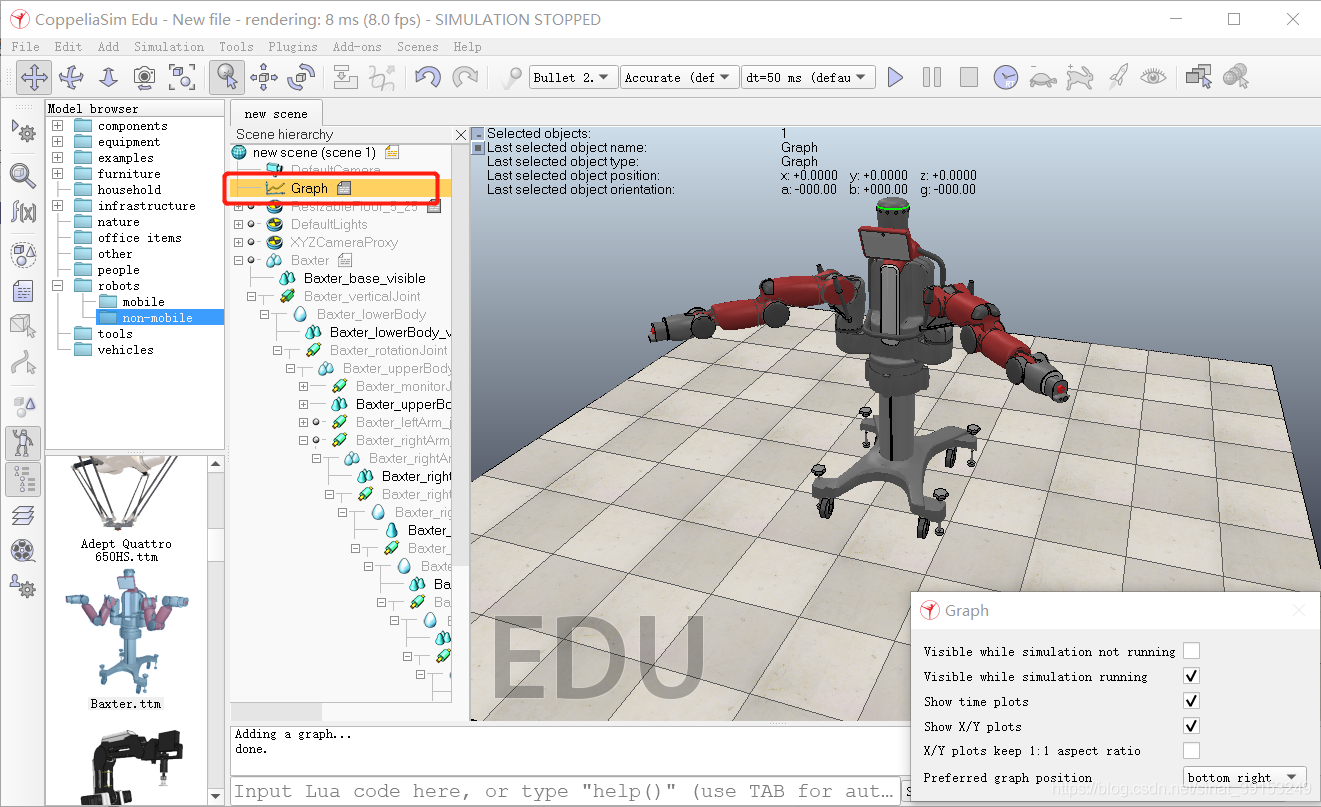Activate the click selection tool

(226, 77)
